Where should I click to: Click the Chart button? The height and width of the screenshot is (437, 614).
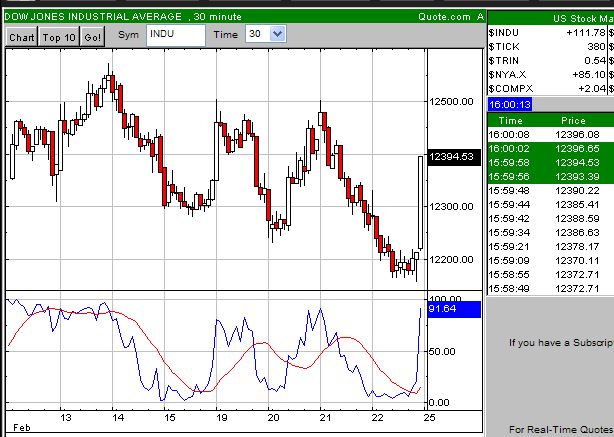22,37
